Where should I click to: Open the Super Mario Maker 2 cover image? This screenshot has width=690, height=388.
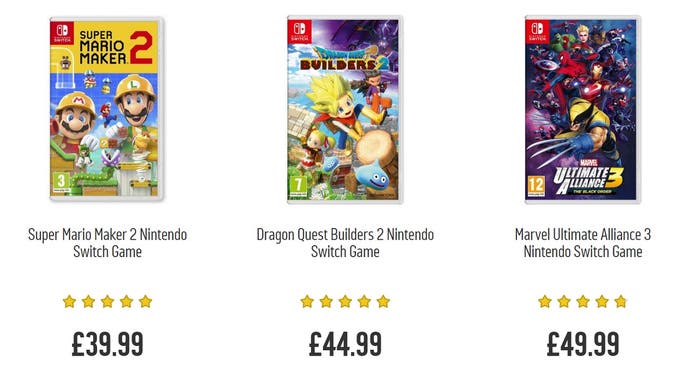point(107,109)
